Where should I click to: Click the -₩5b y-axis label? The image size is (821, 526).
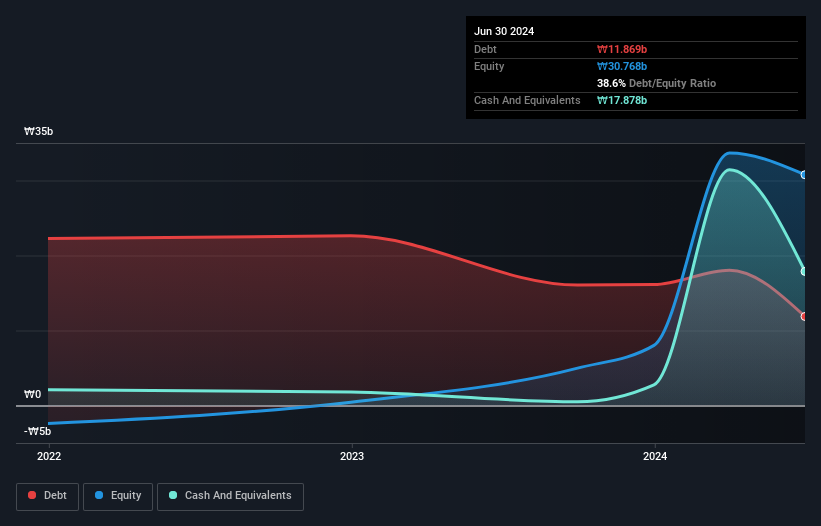(38, 431)
